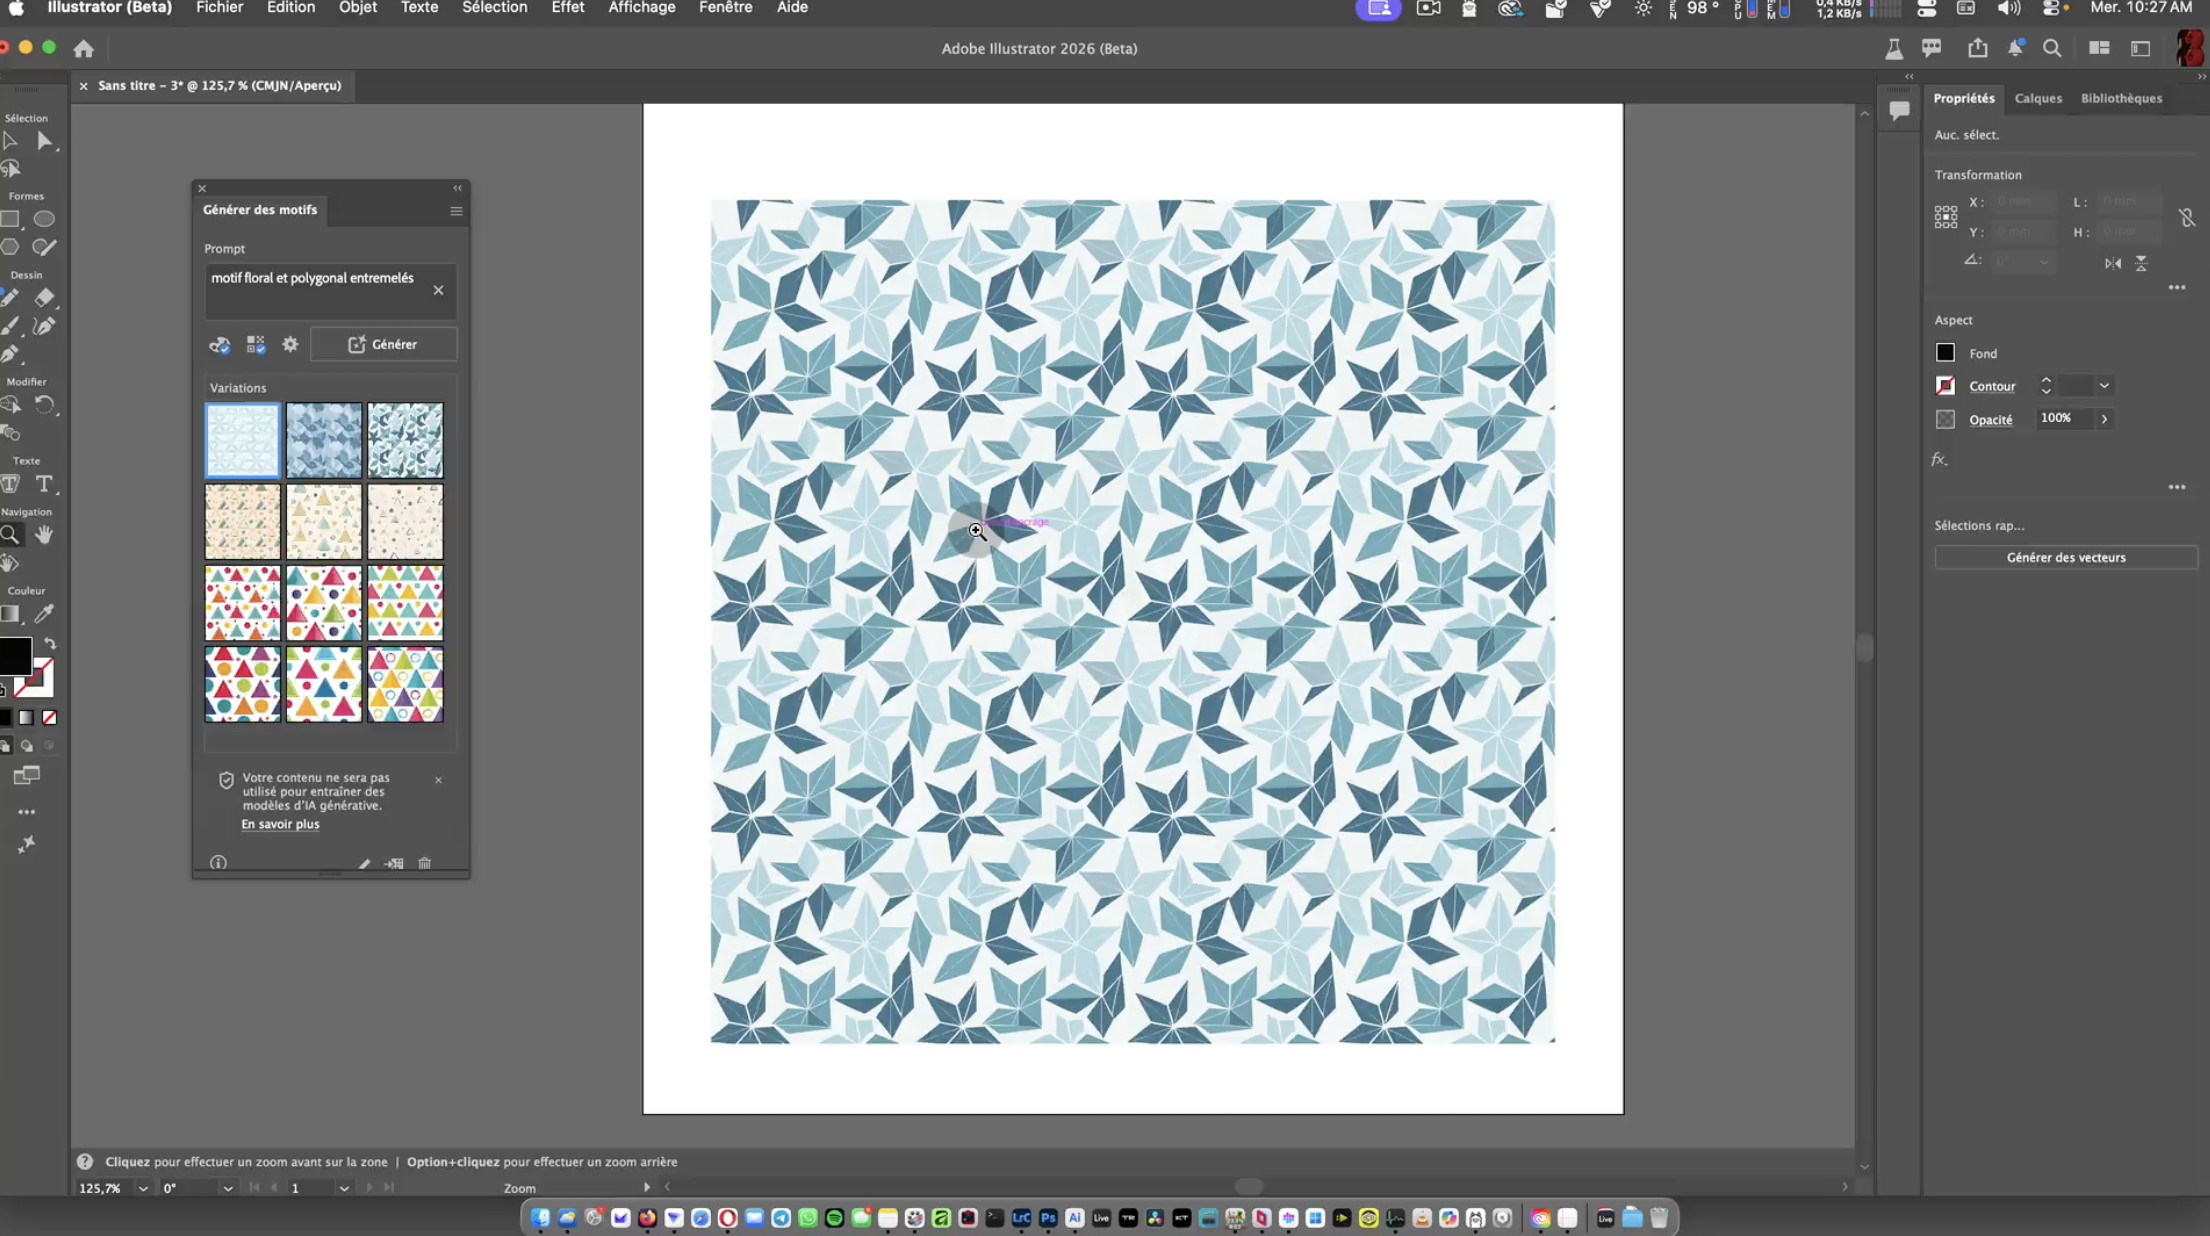The height and width of the screenshot is (1236, 2210).
Task: Select the Rotate tool
Action: pyautogui.click(x=44, y=406)
